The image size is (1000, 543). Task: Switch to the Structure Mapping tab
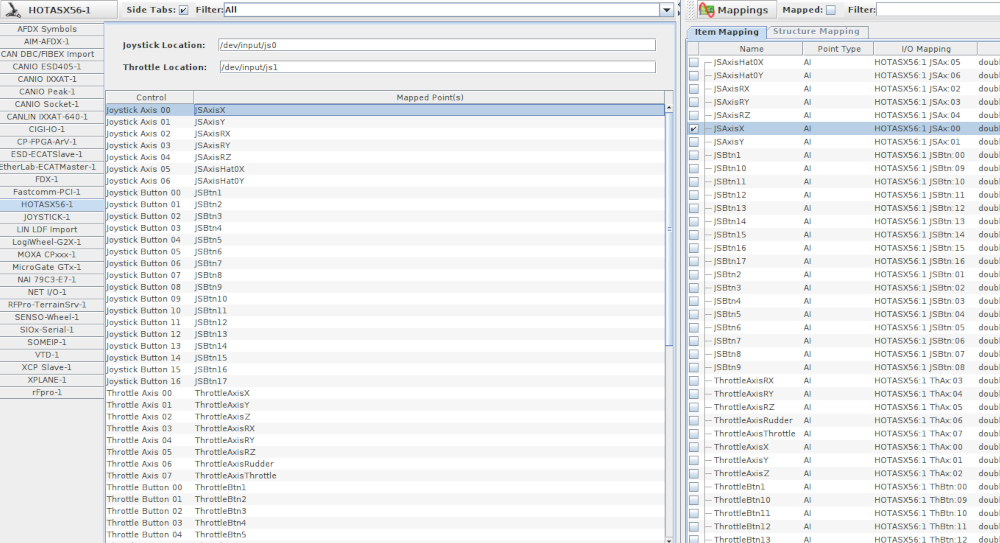point(816,31)
